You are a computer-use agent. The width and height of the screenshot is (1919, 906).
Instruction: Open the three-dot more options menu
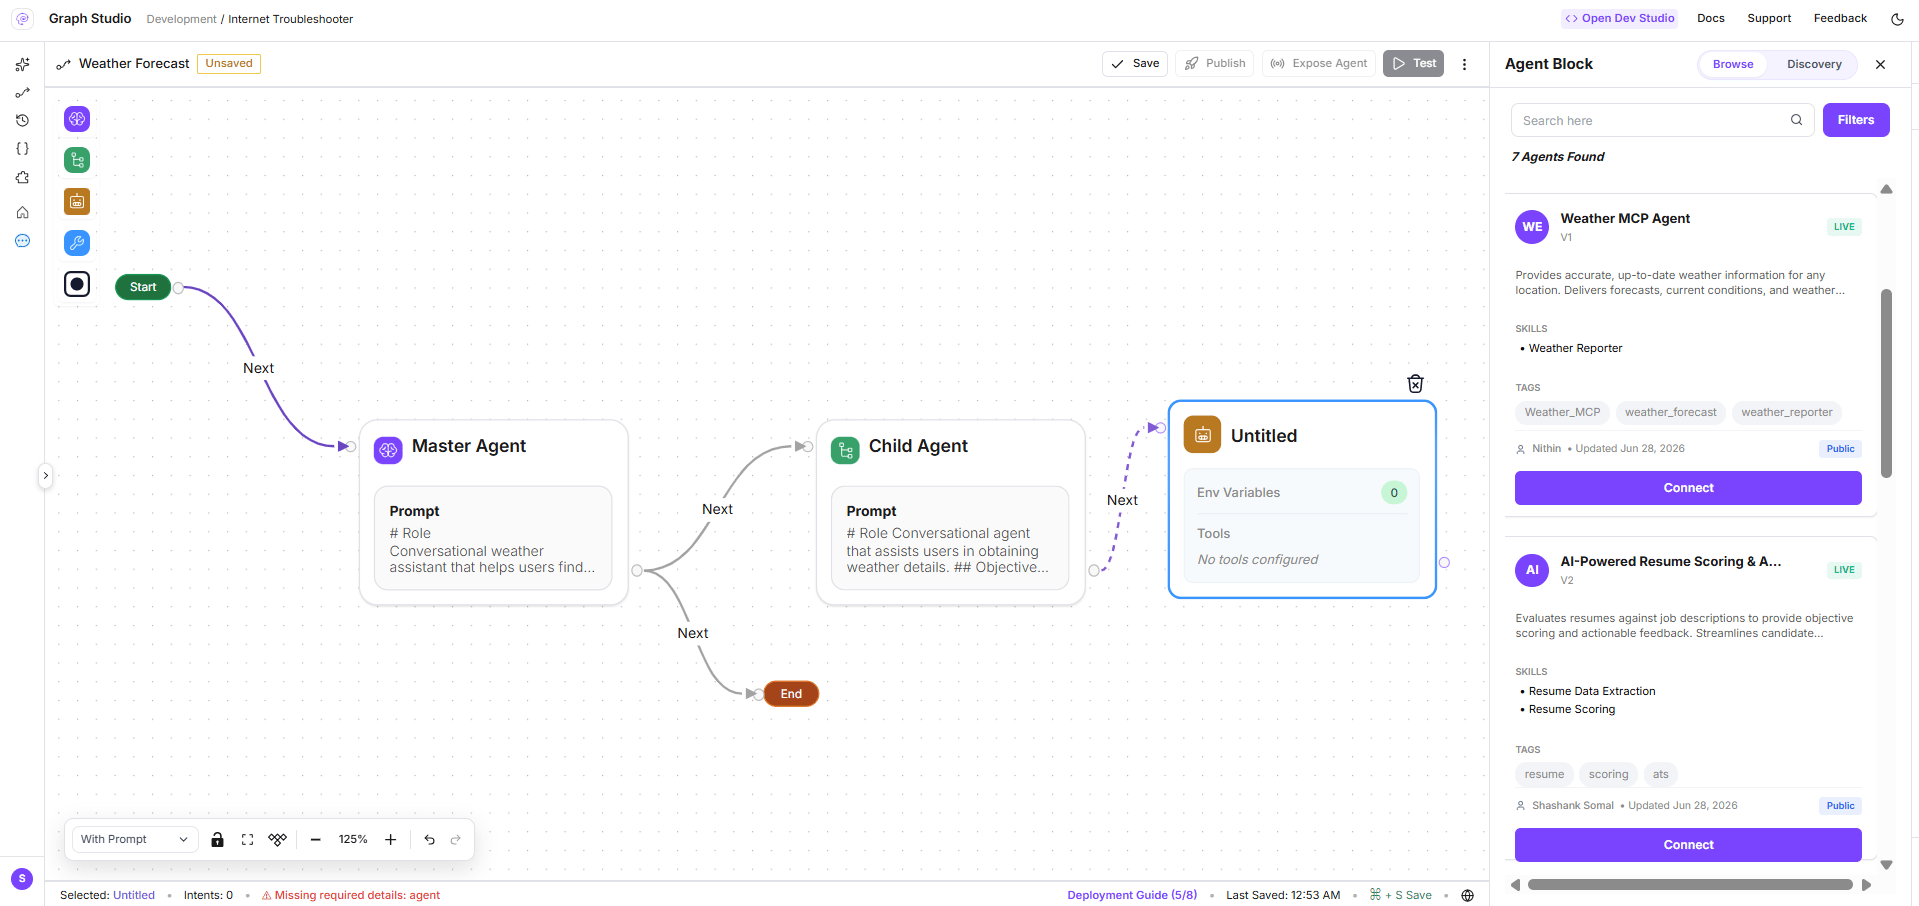pos(1465,64)
